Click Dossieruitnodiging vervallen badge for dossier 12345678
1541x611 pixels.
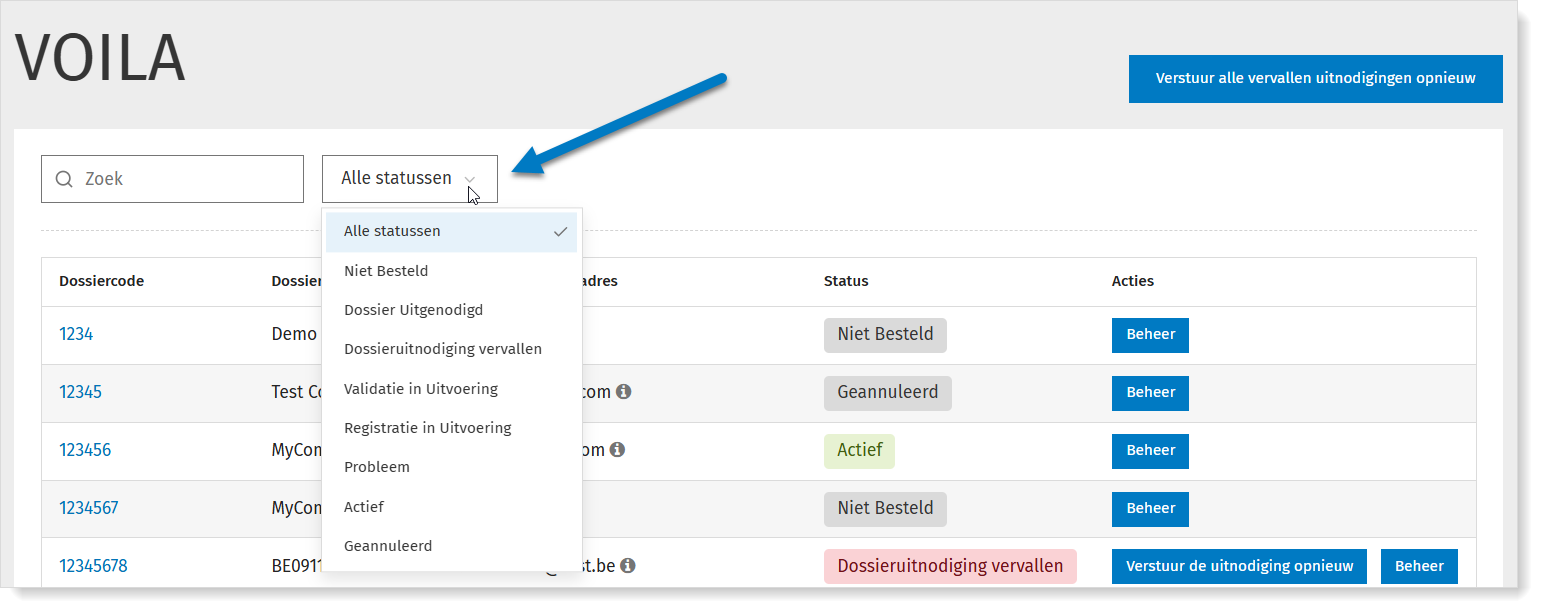[950, 566]
